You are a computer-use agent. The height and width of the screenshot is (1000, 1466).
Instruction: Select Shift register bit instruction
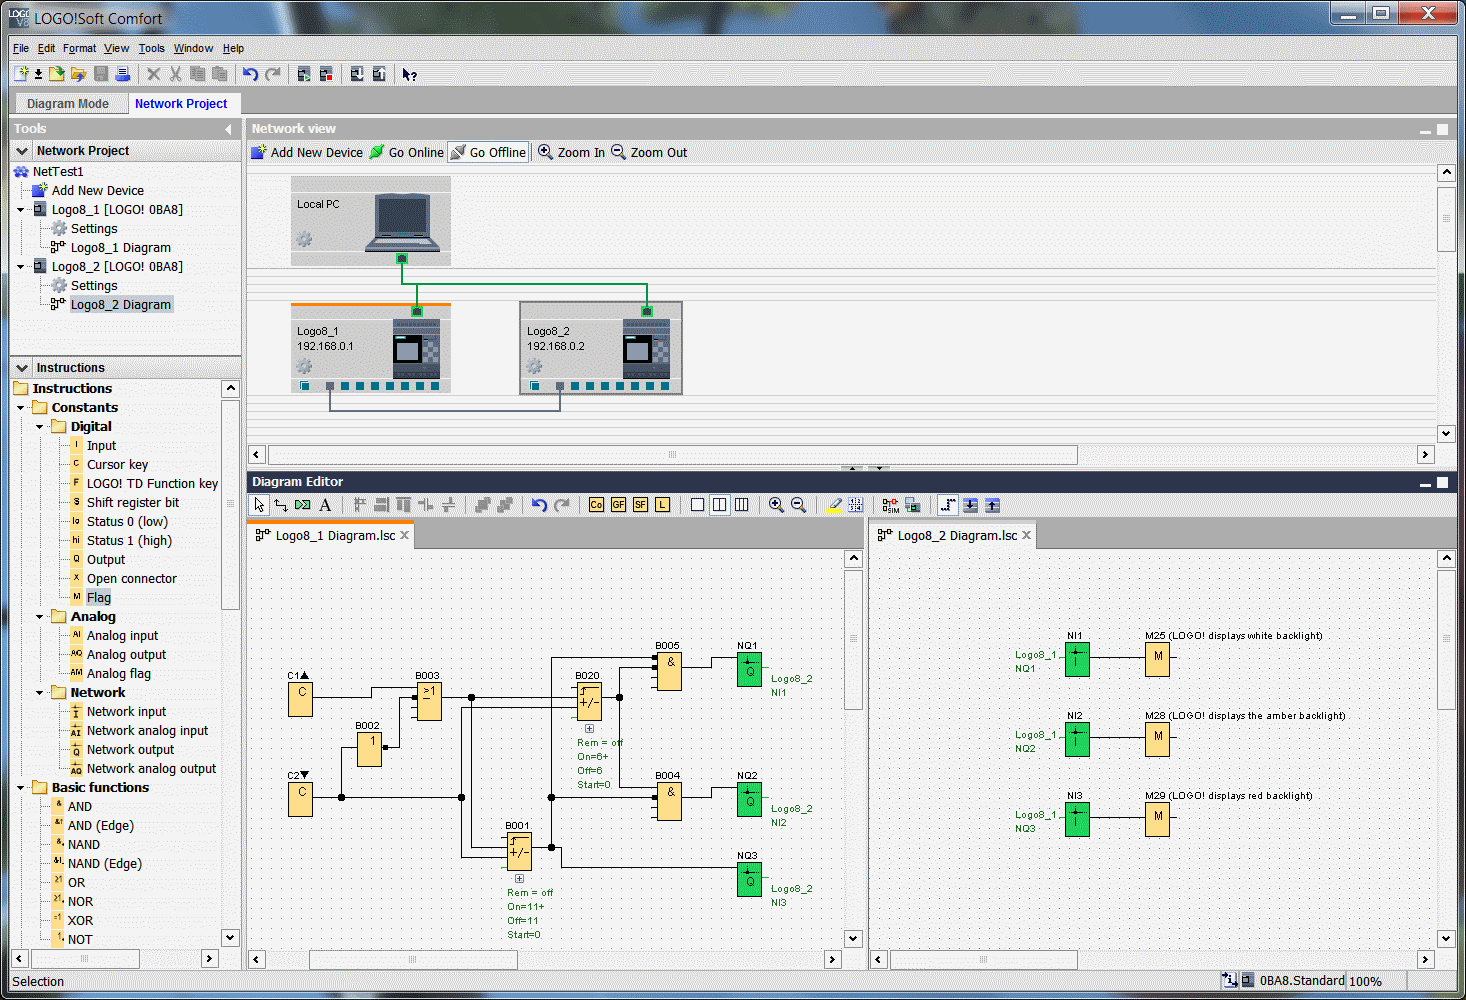[x=133, y=503]
